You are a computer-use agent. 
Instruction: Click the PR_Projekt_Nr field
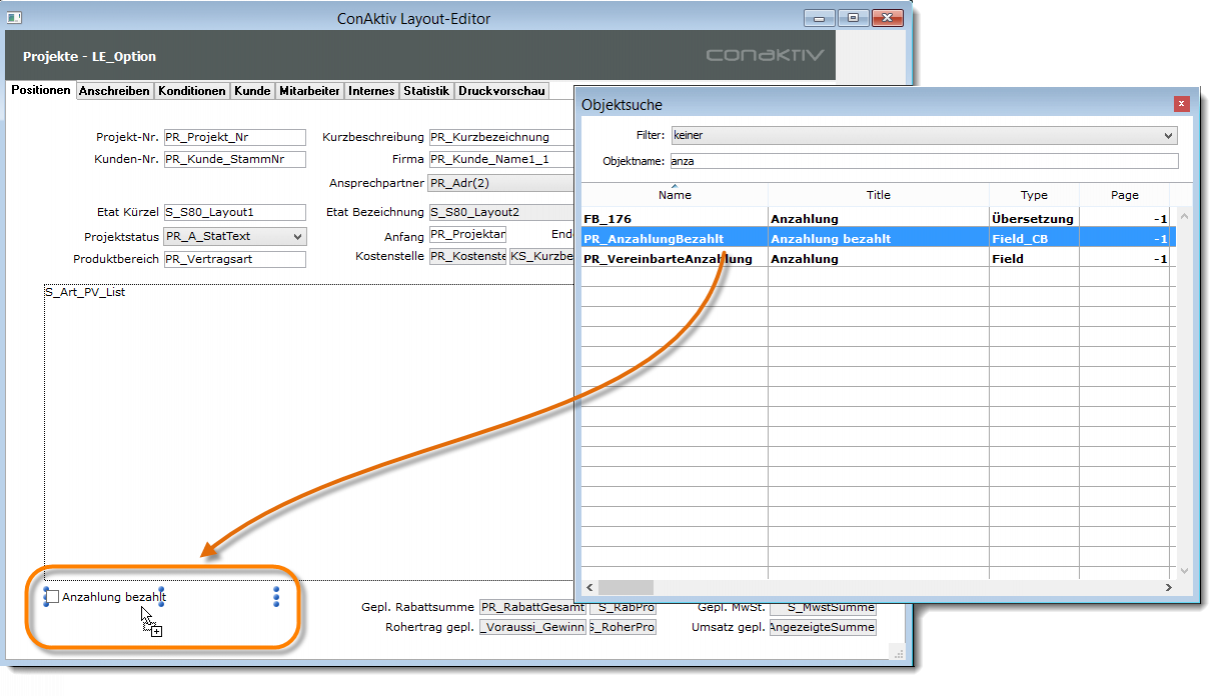(234, 137)
